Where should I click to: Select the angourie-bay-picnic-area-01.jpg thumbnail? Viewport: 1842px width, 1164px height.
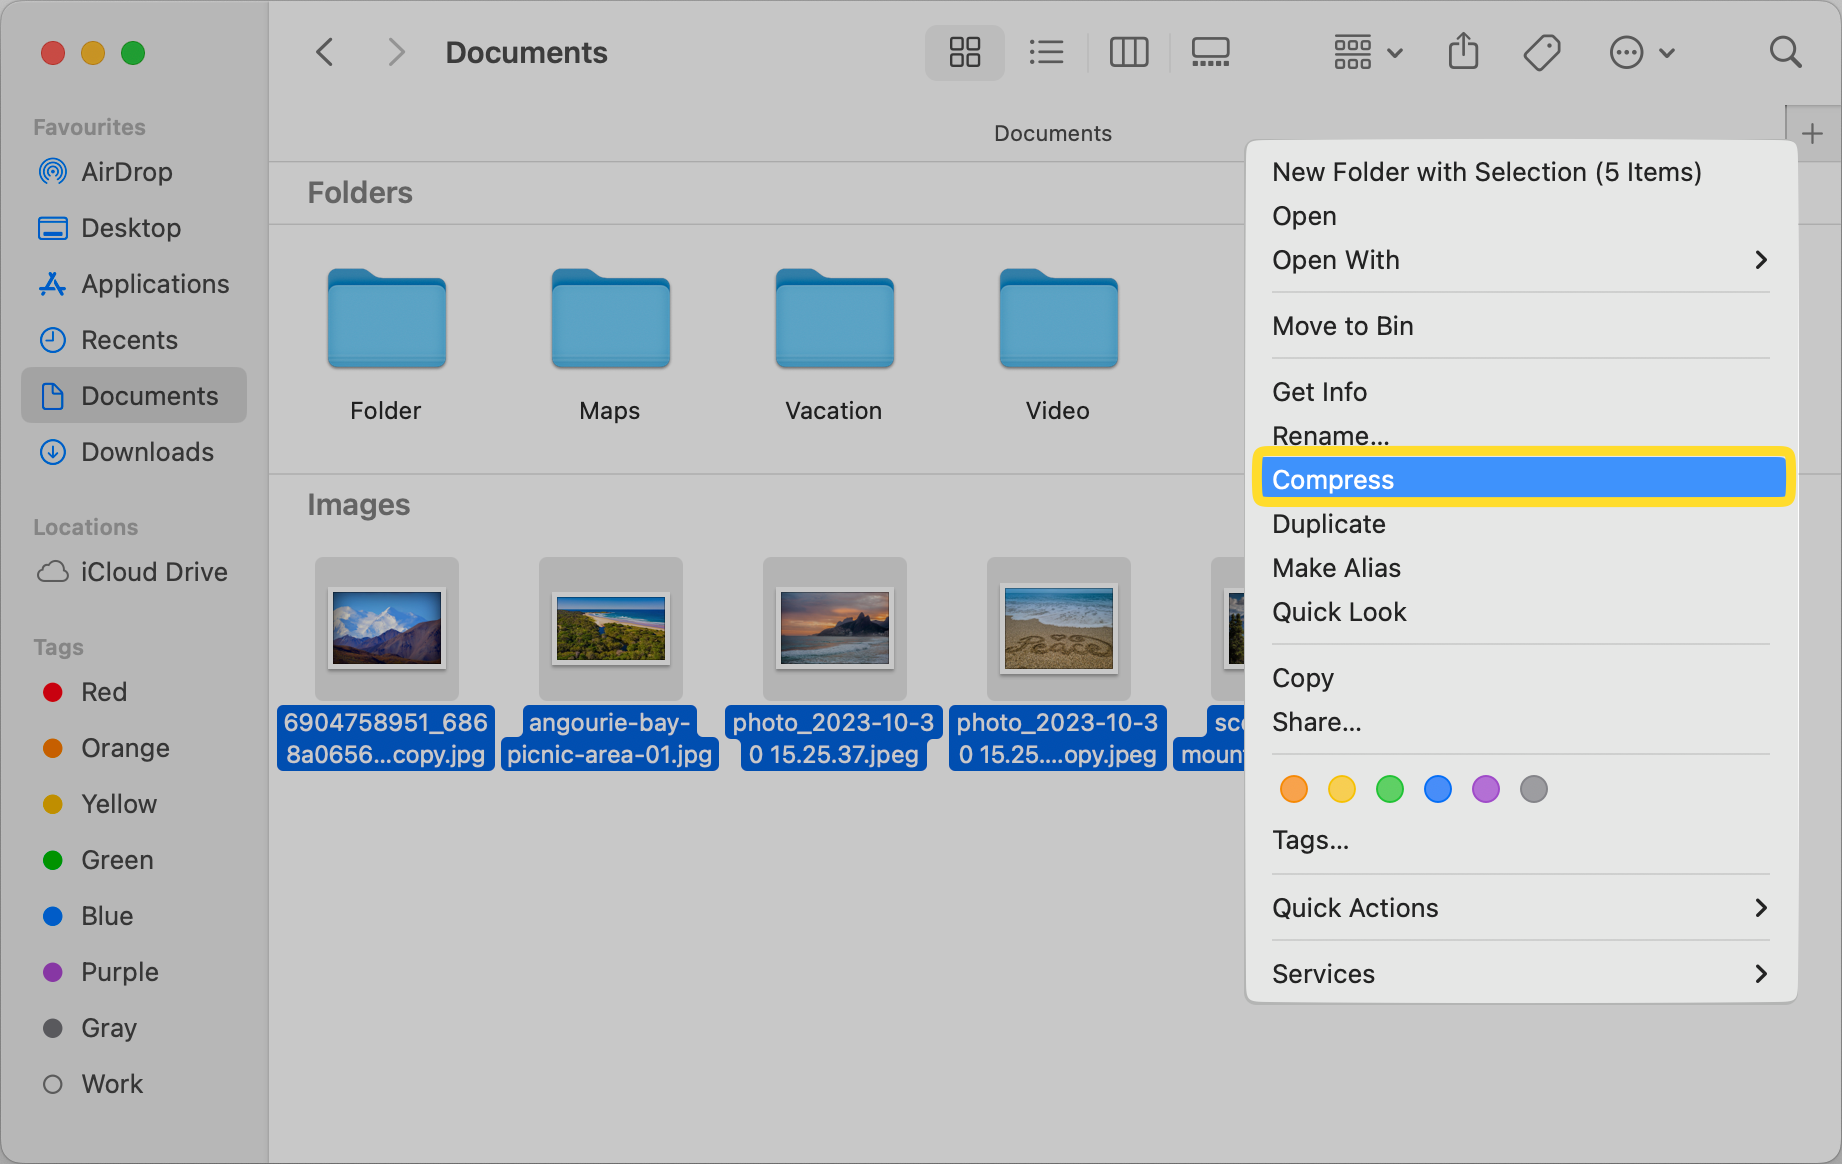(x=610, y=628)
